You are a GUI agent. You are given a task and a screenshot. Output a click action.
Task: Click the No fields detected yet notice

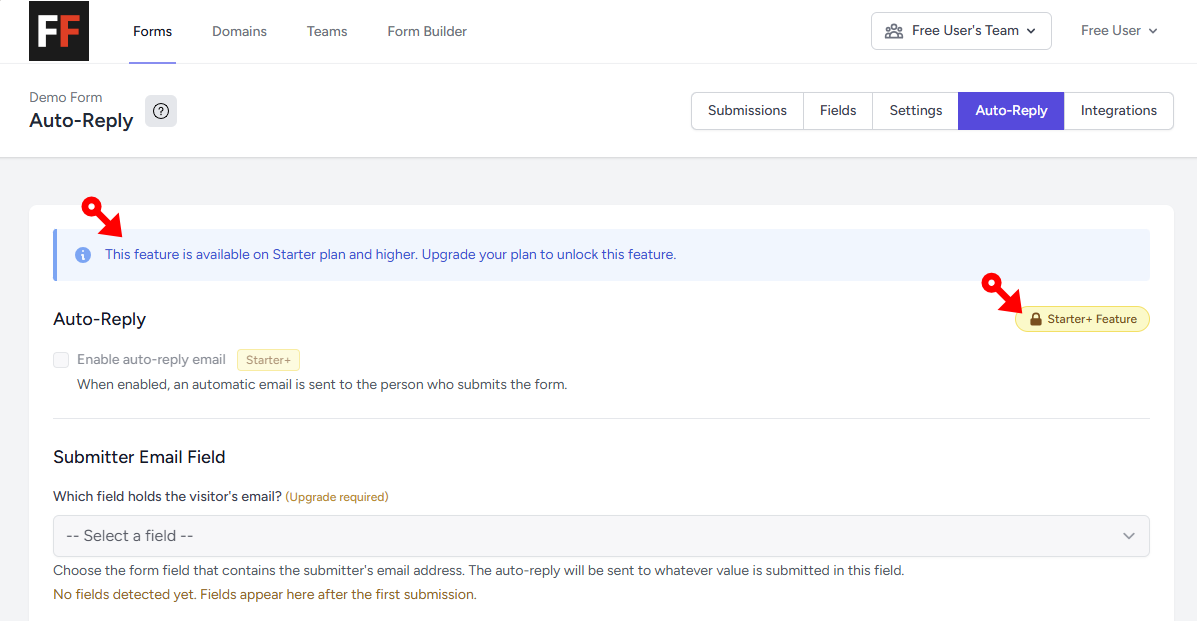click(x=265, y=594)
